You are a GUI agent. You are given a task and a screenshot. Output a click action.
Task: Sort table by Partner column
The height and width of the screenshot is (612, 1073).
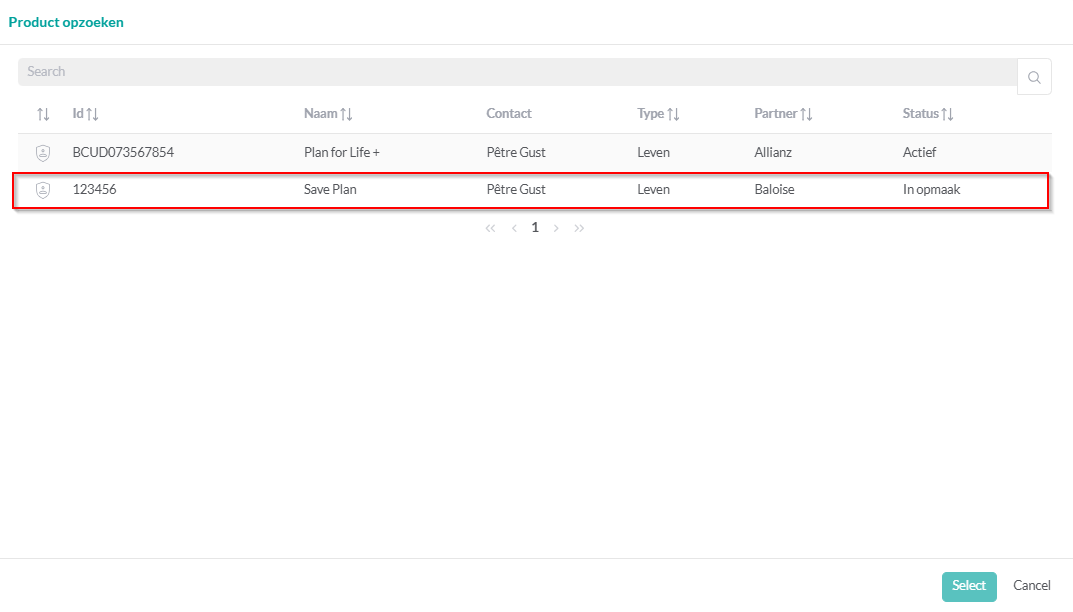[x=806, y=114]
